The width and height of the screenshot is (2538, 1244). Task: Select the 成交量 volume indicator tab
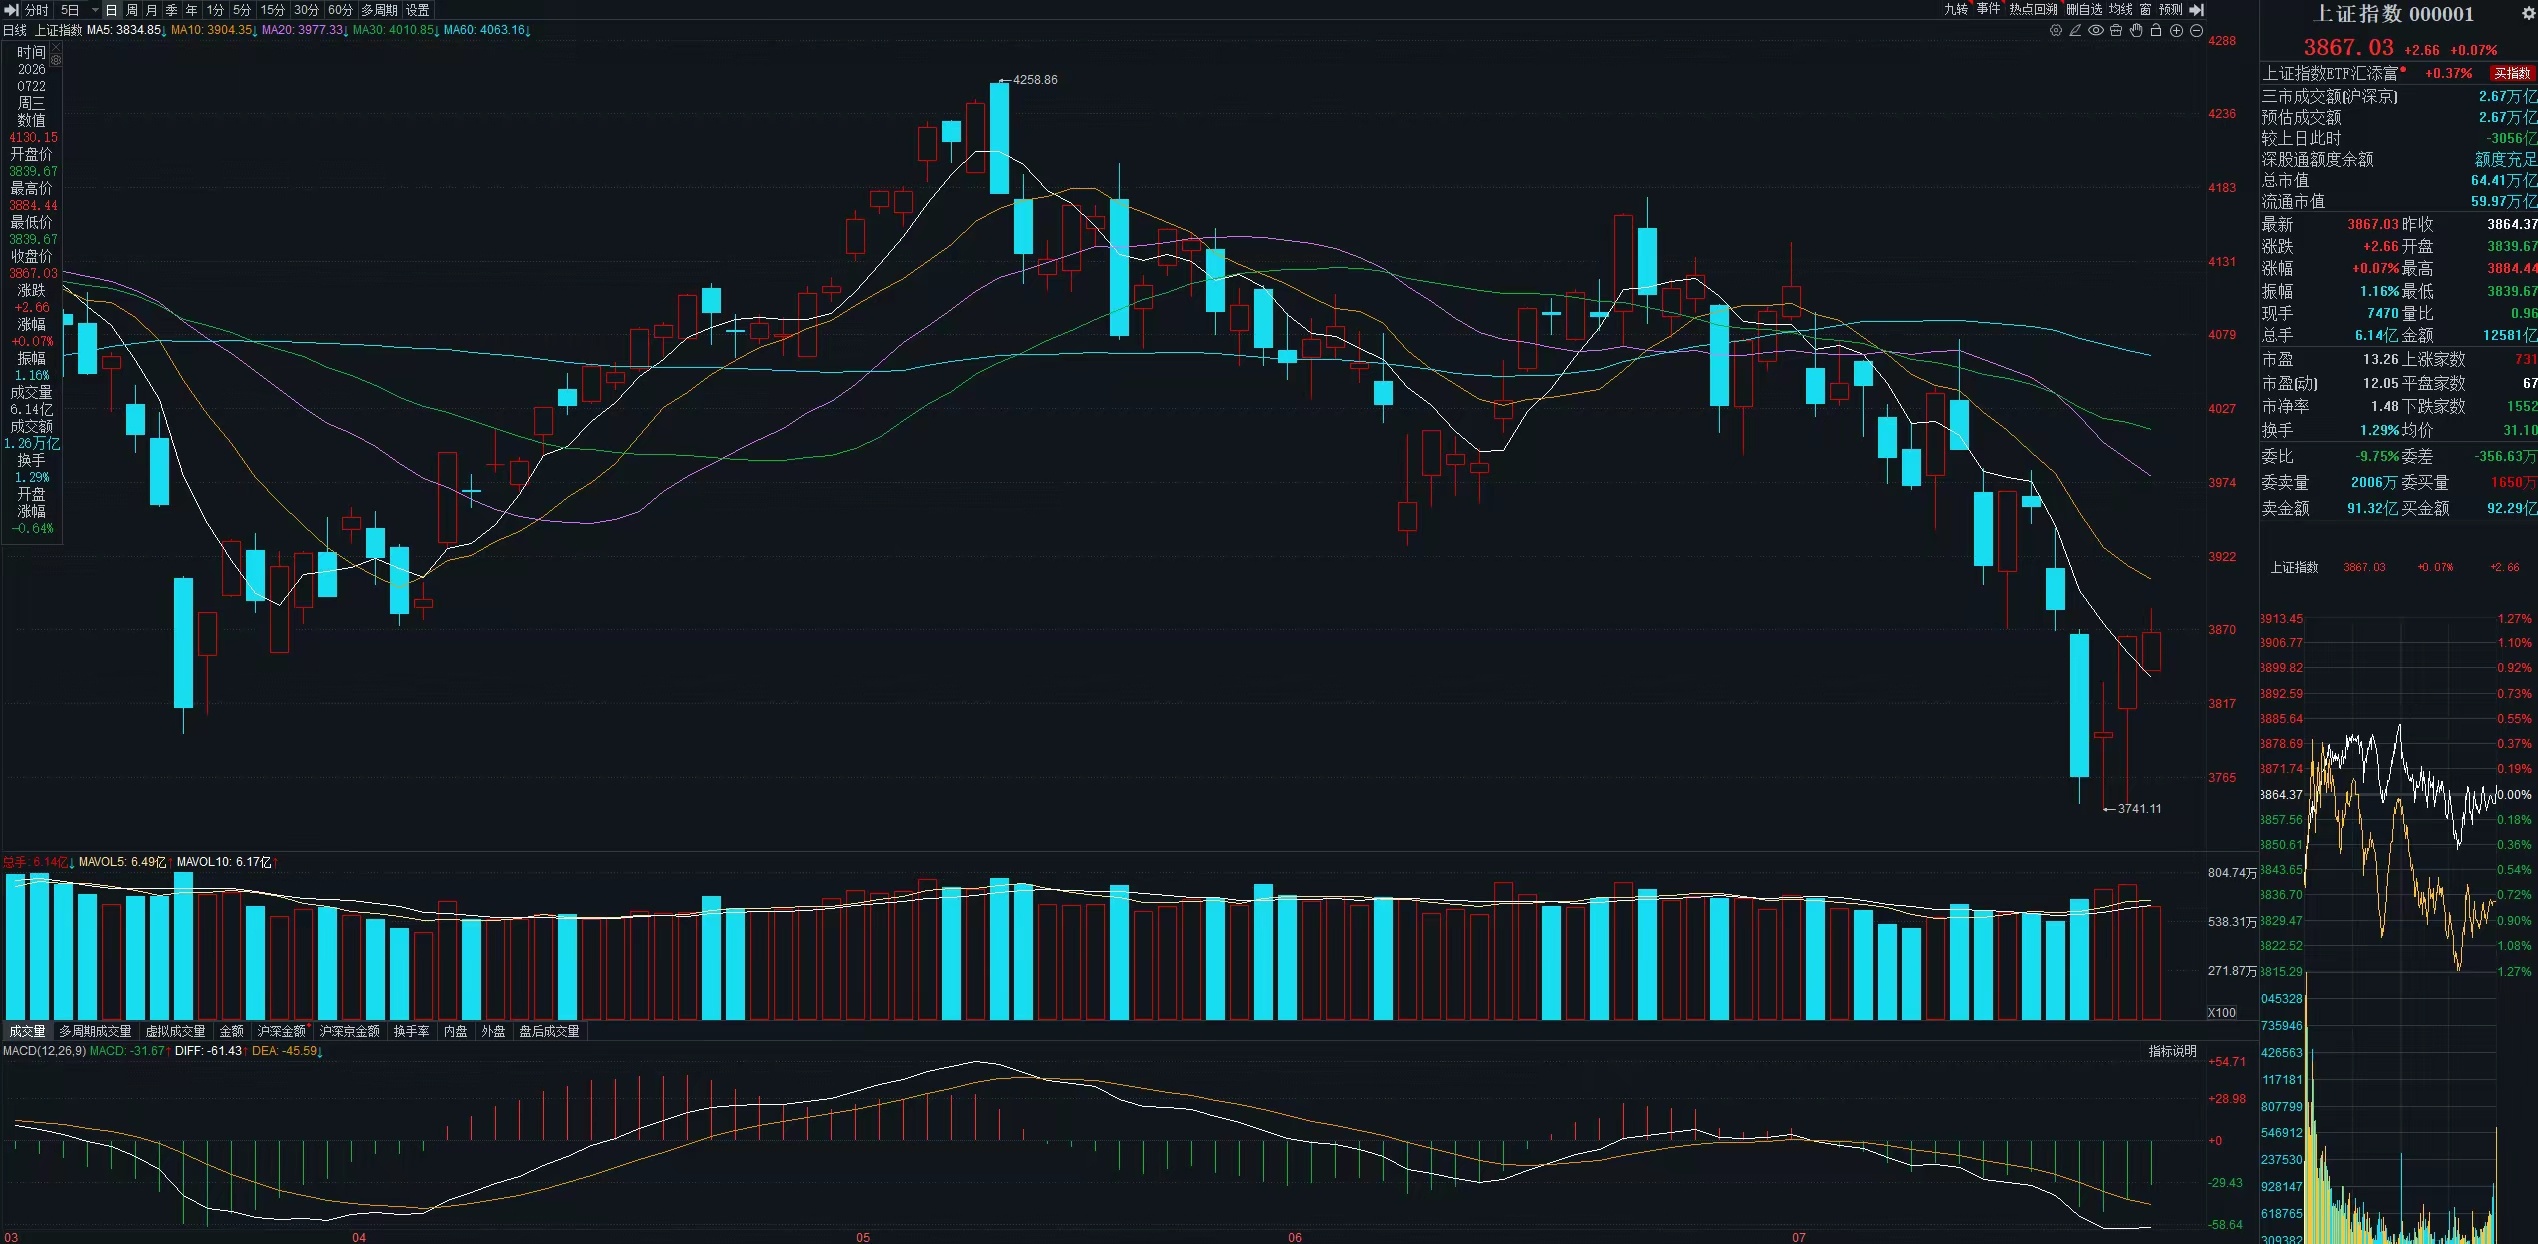coord(27,1031)
